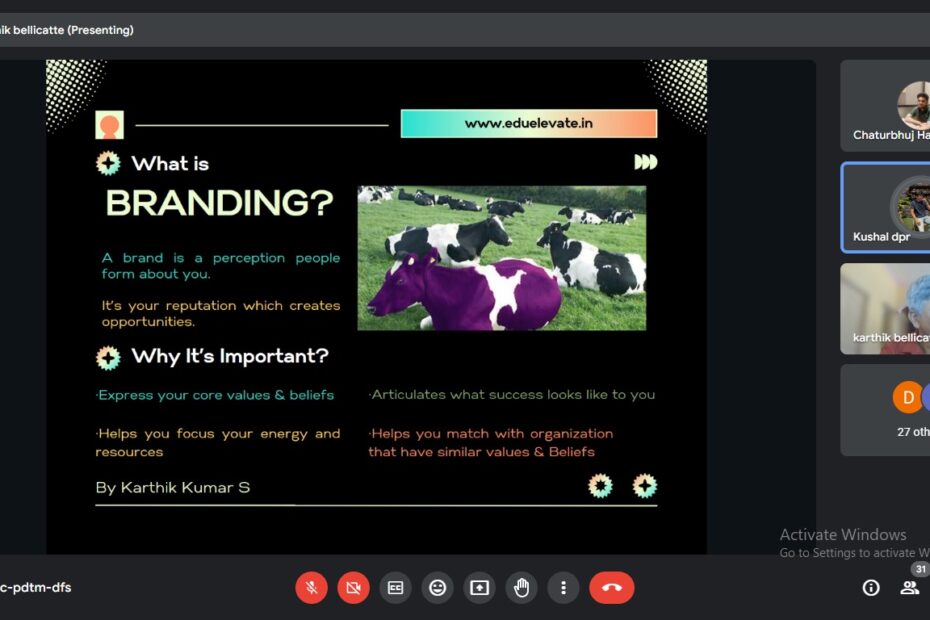Raise your hand in the meeting

521,587
